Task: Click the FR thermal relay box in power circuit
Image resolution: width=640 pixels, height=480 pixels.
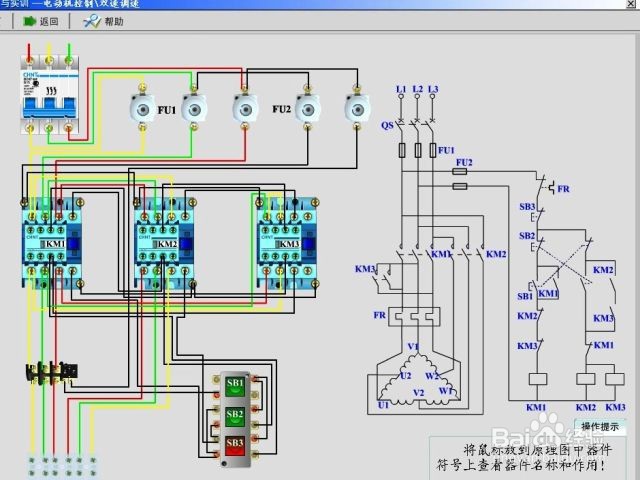Action: point(414,317)
